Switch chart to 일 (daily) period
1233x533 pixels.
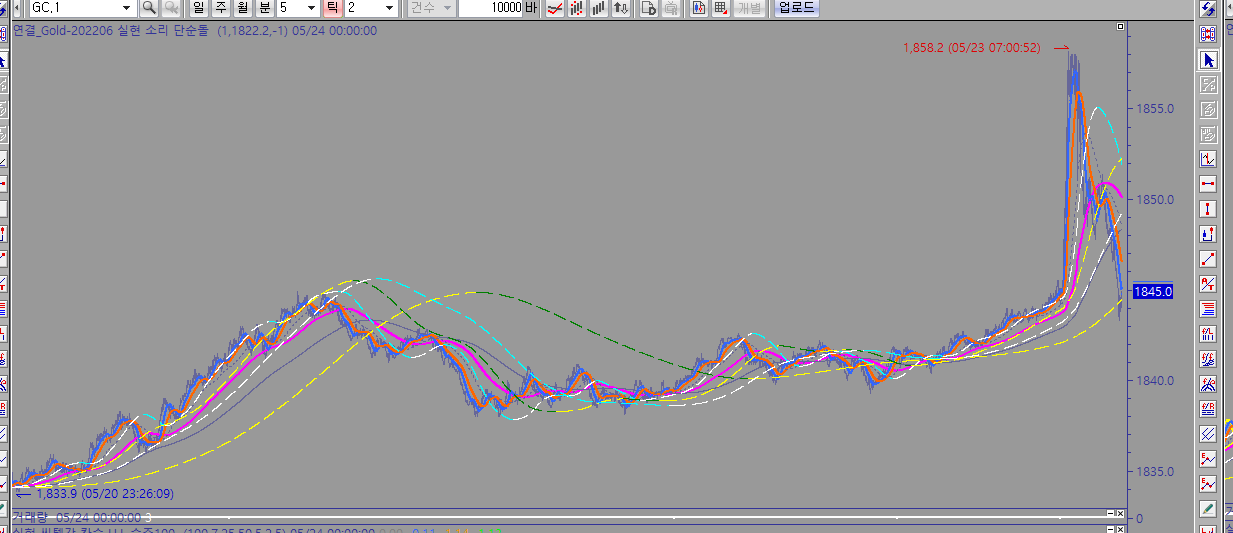[x=198, y=8]
